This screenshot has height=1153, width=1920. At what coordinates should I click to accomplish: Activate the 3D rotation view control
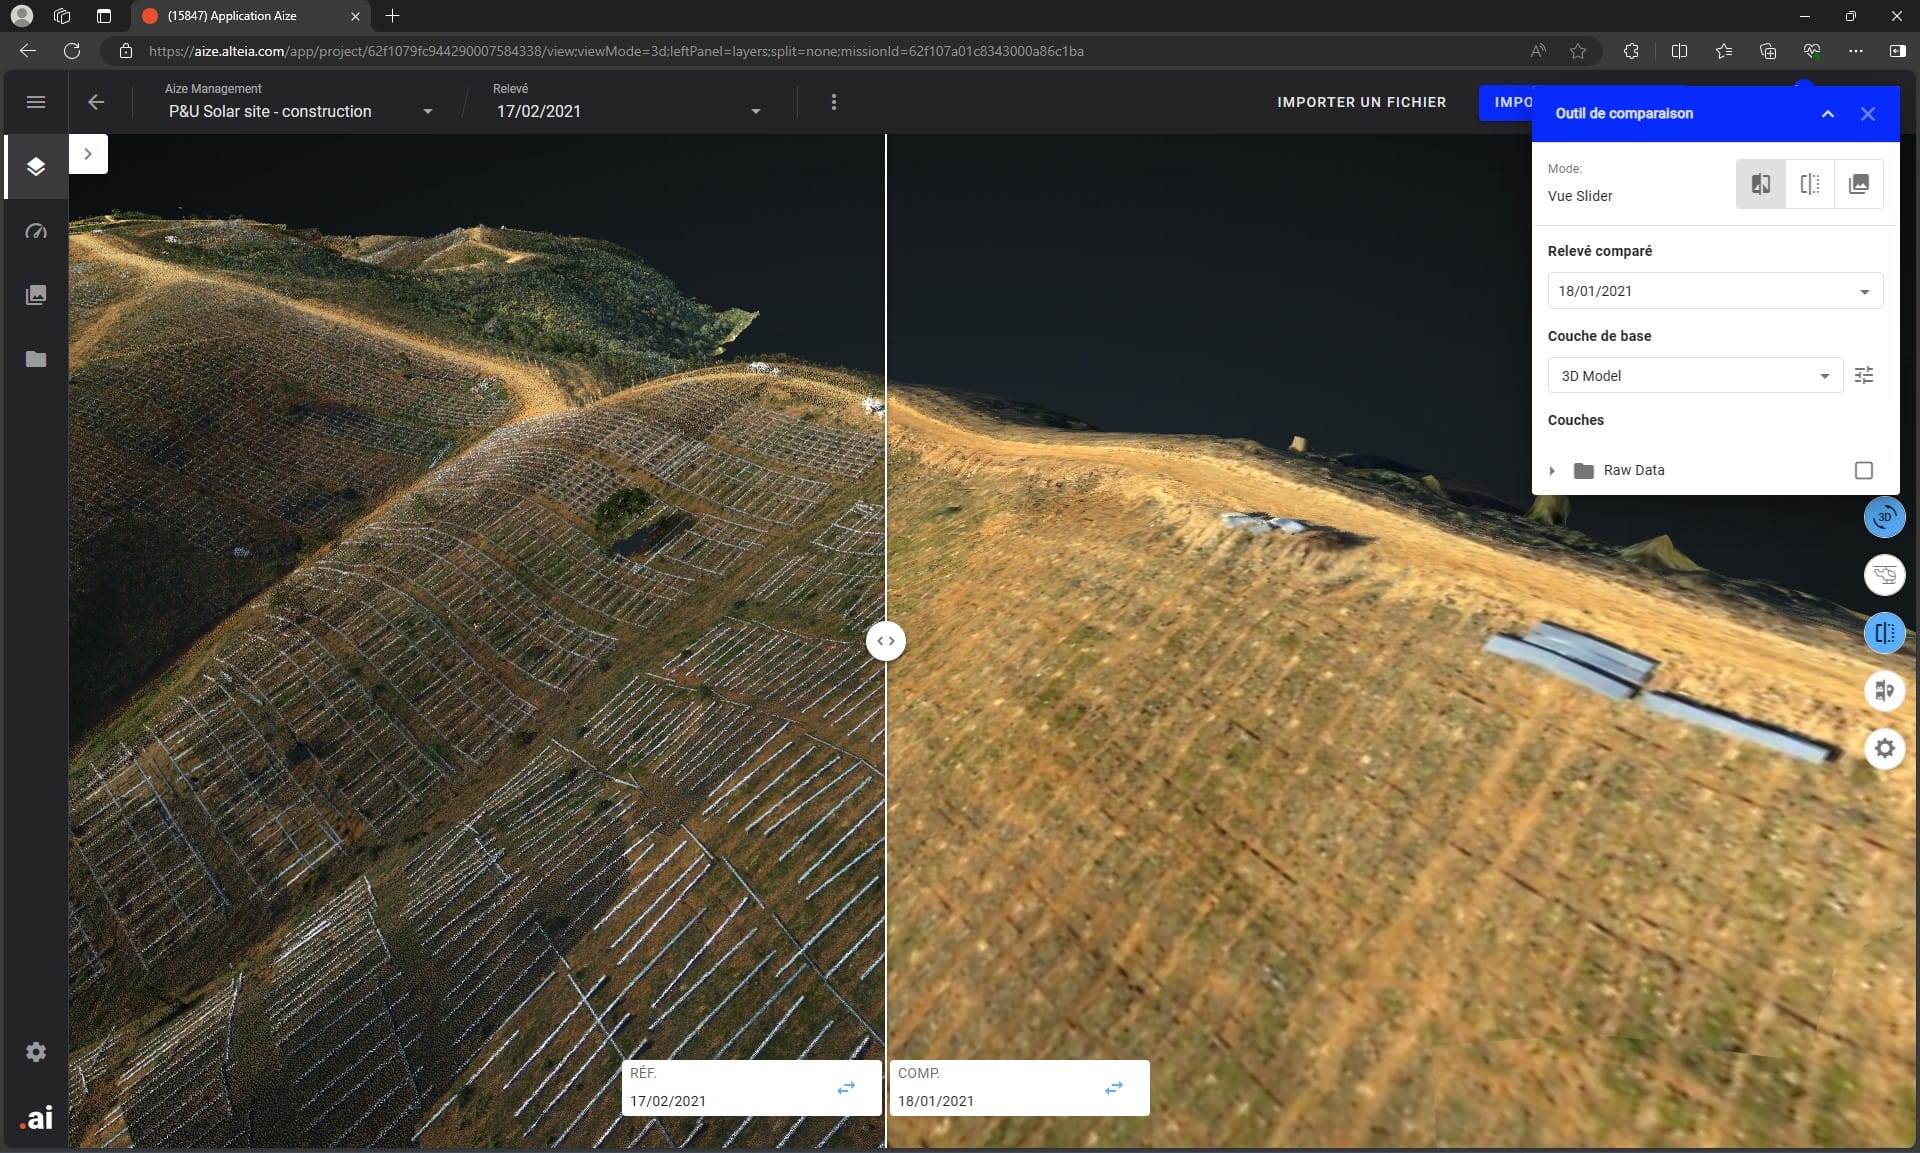(x=1884, y=517)
